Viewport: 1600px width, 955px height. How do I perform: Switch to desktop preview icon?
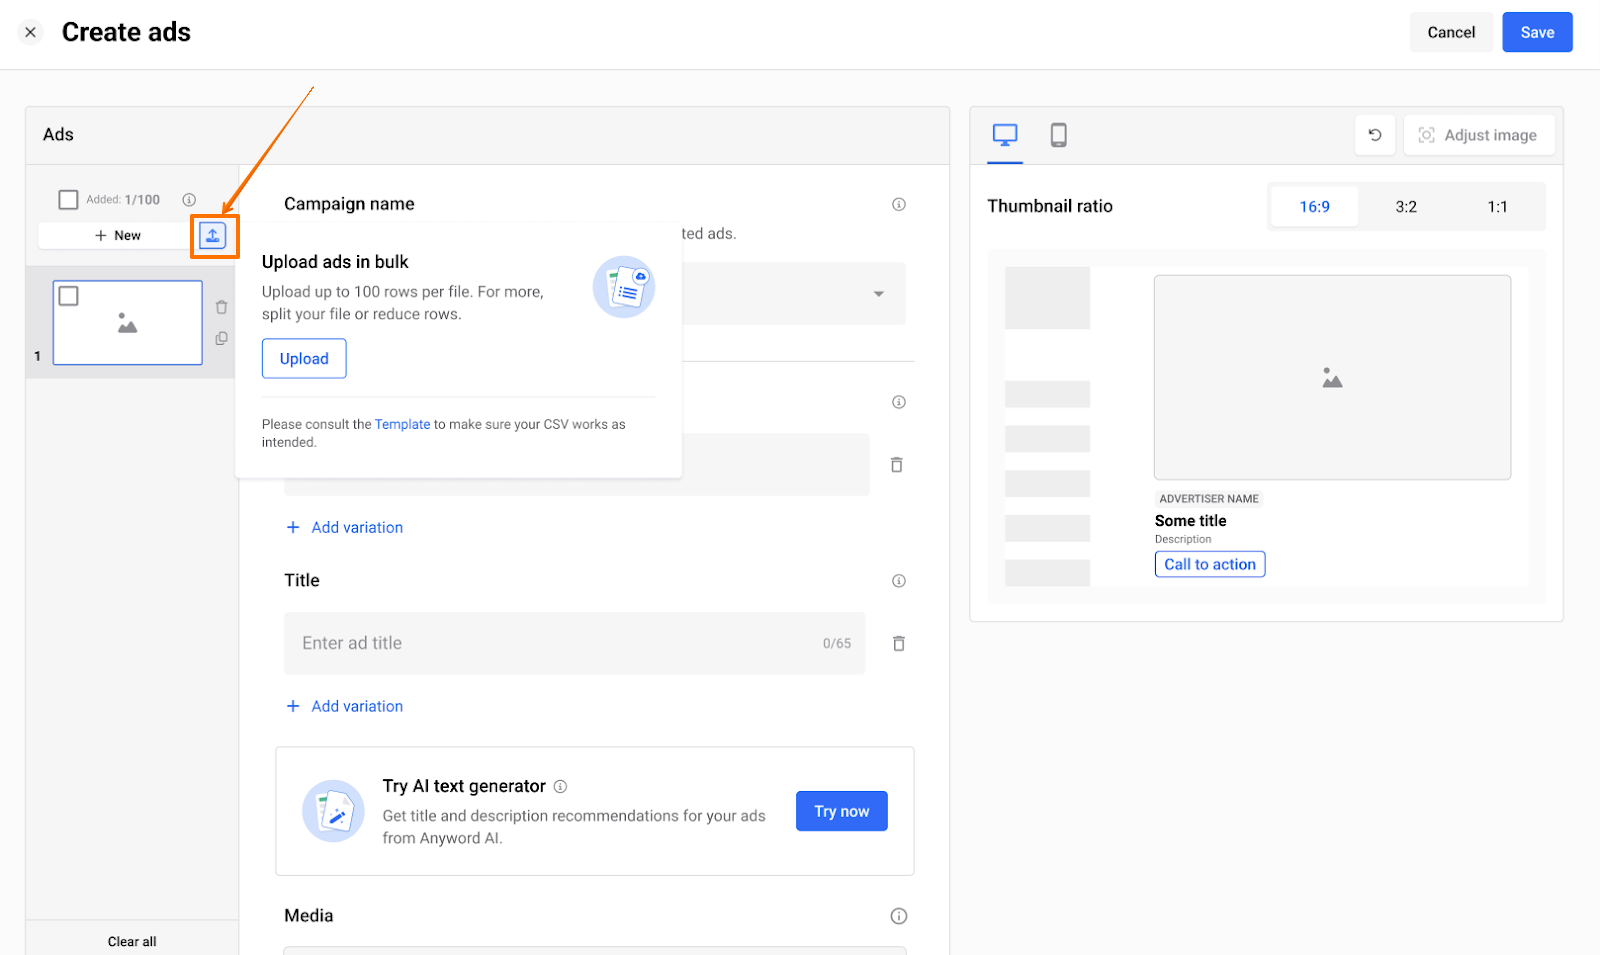coord(1005,135)
